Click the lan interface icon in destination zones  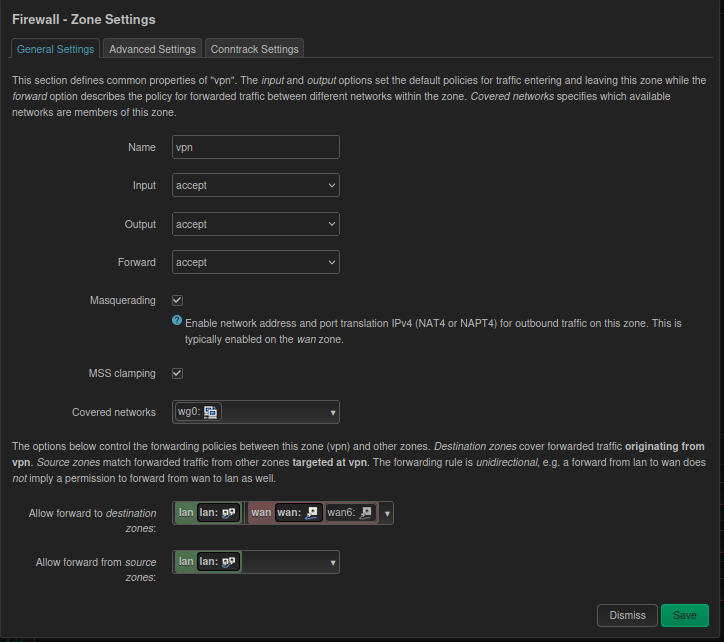pos(229,513)
